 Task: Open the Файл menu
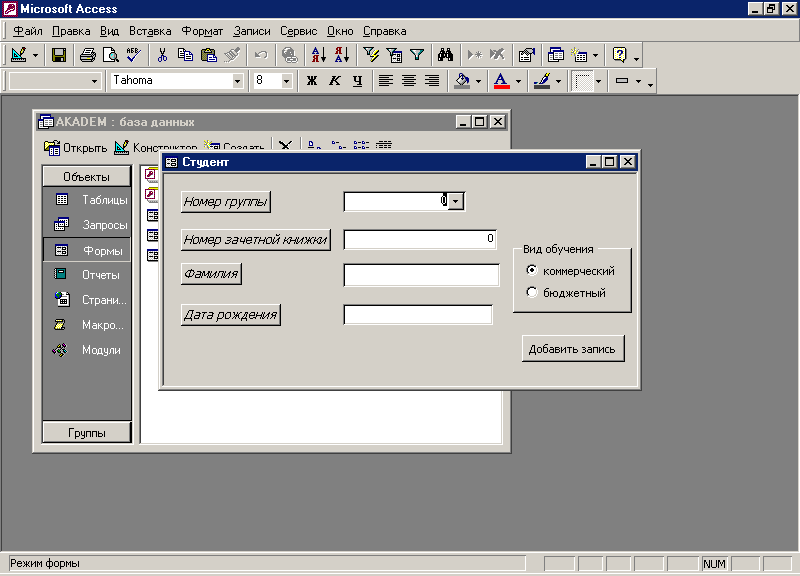point(28,31)
